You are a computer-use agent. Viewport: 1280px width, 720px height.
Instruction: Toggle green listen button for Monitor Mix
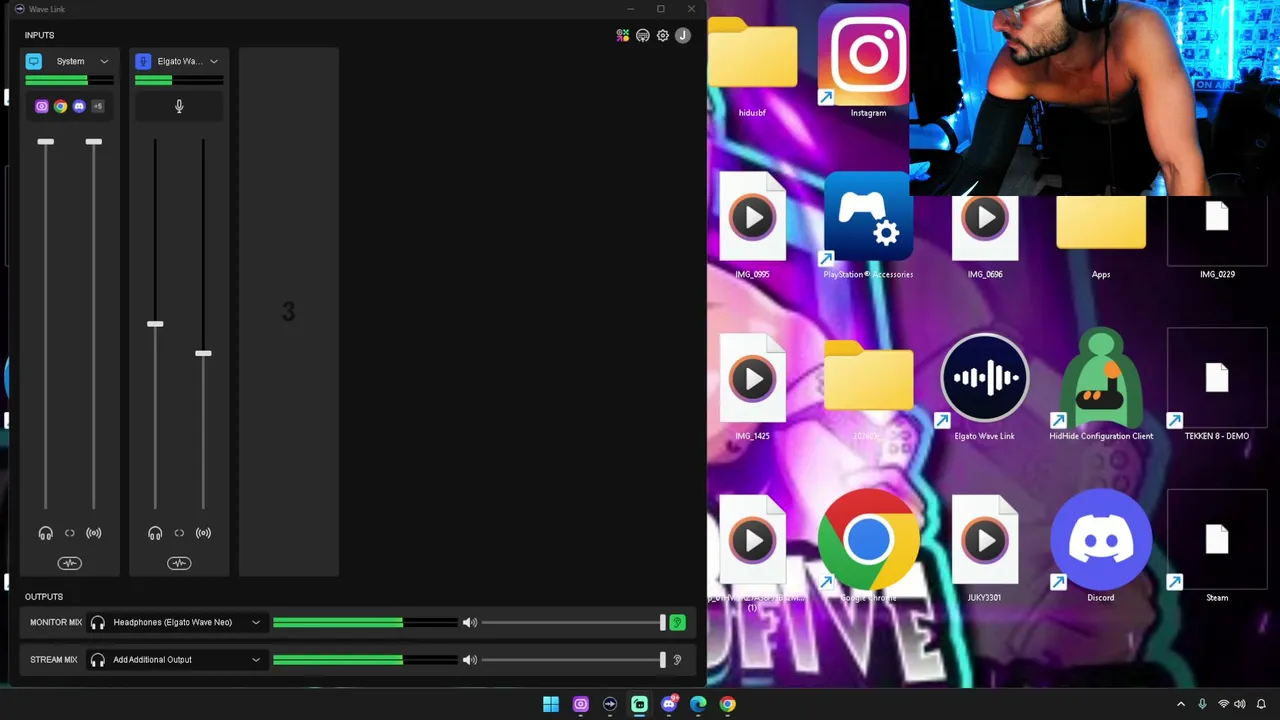point(677,623)
